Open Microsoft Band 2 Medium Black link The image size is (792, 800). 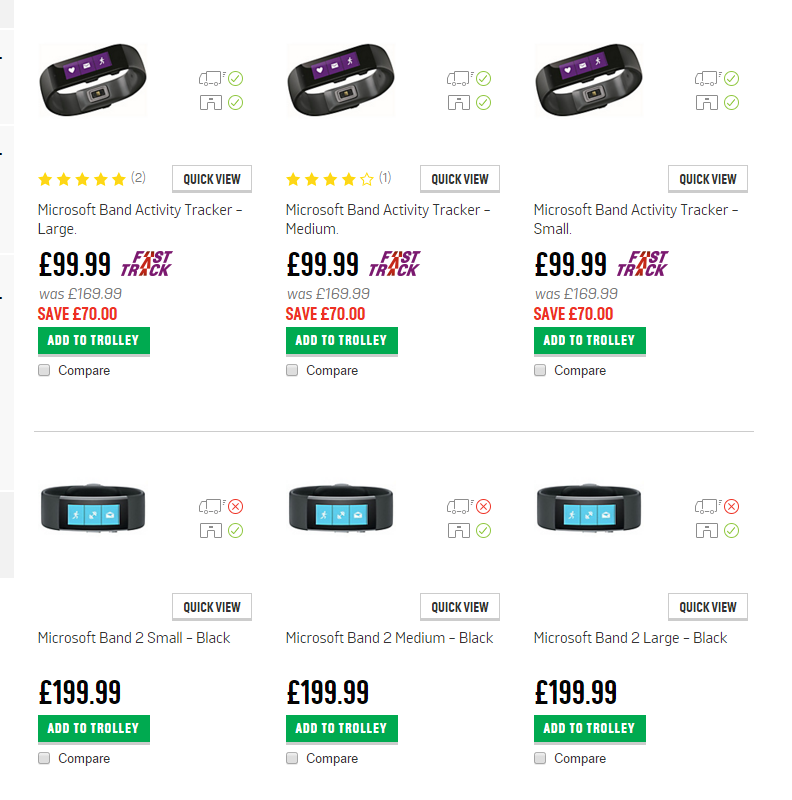pyautogui.click(x=389, y=638)
